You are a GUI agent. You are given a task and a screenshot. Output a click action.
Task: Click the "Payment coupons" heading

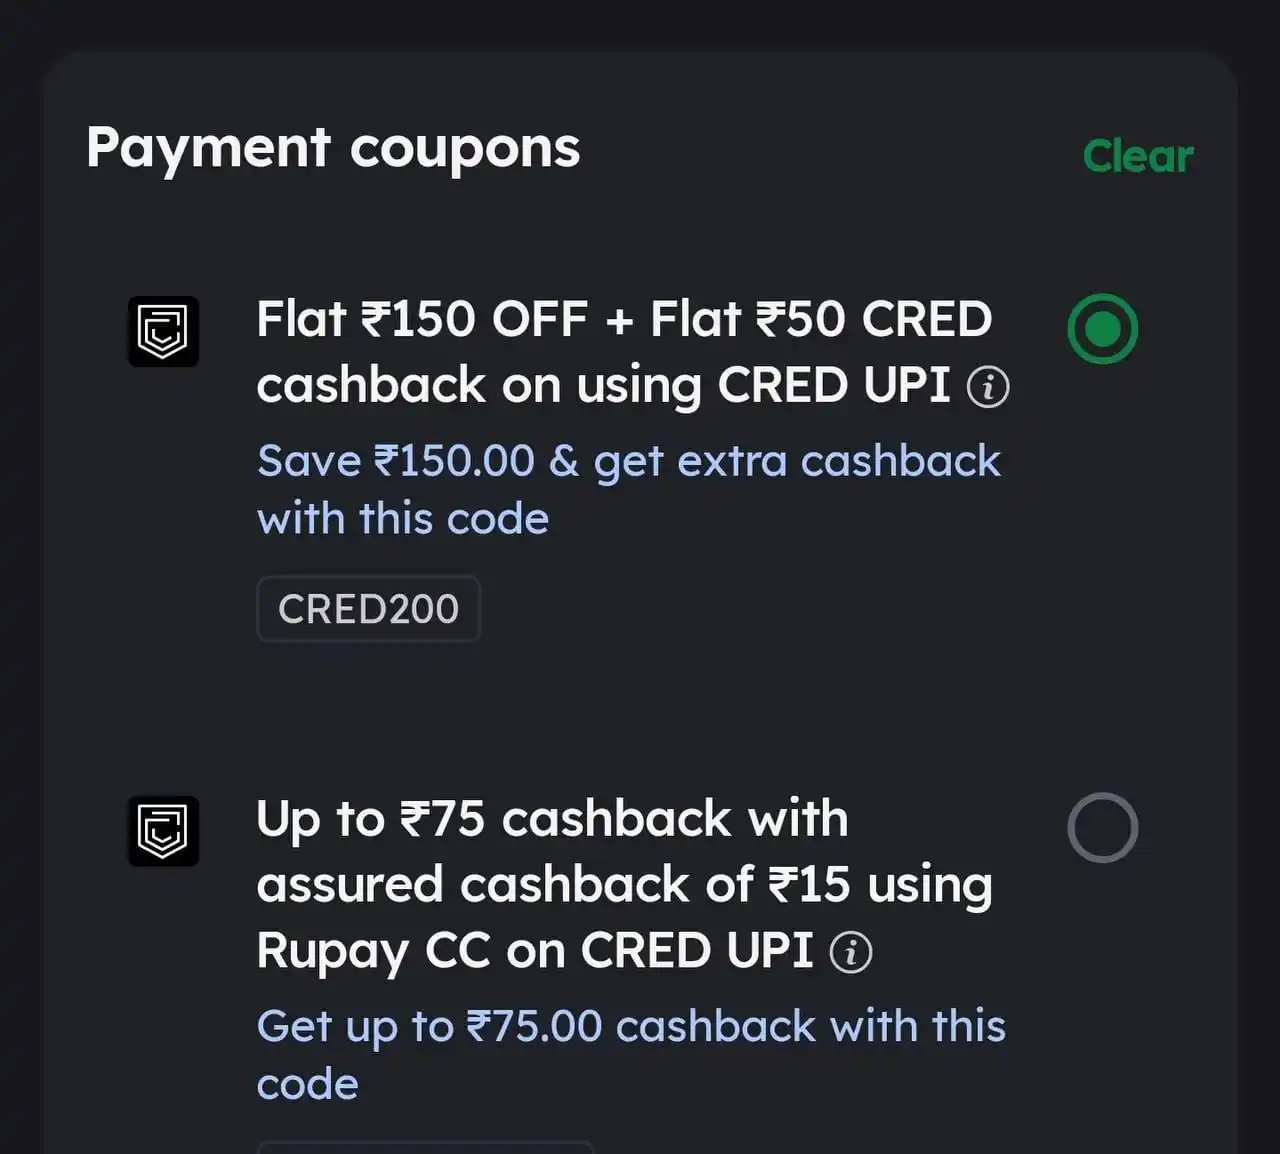[333, 148]
